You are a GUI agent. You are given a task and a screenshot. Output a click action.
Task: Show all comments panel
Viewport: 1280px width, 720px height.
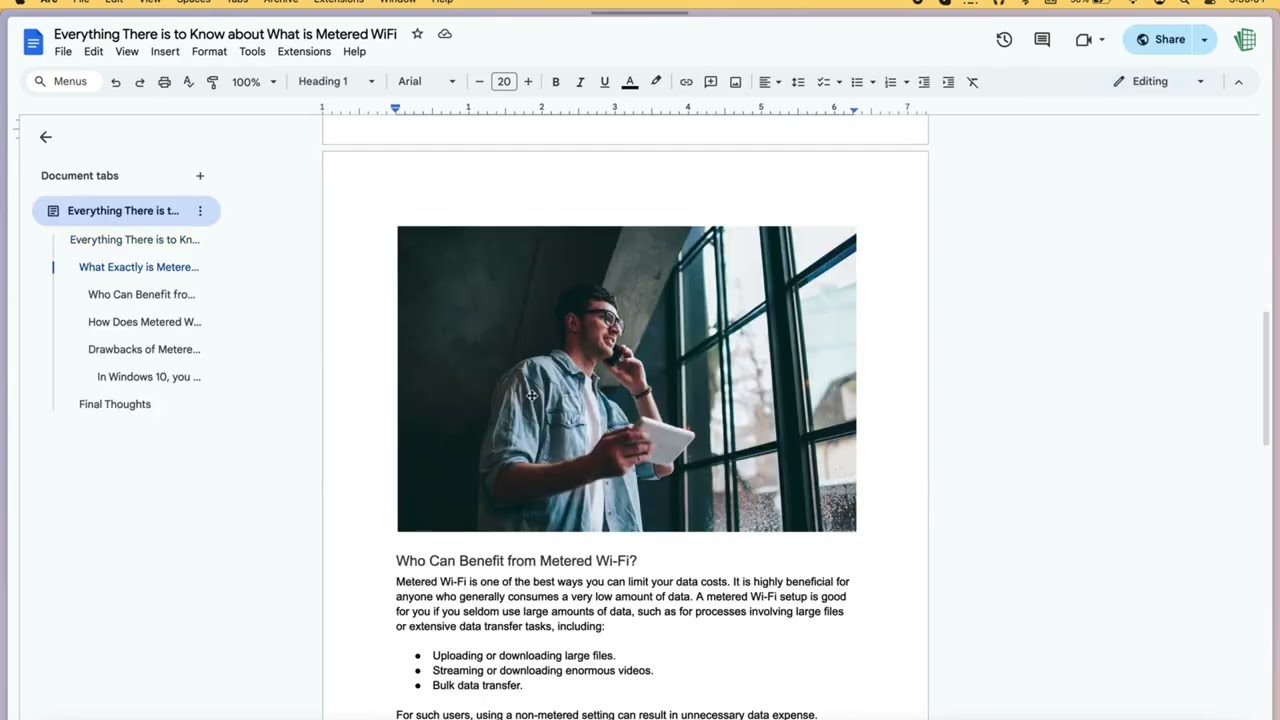point(1042,40)
